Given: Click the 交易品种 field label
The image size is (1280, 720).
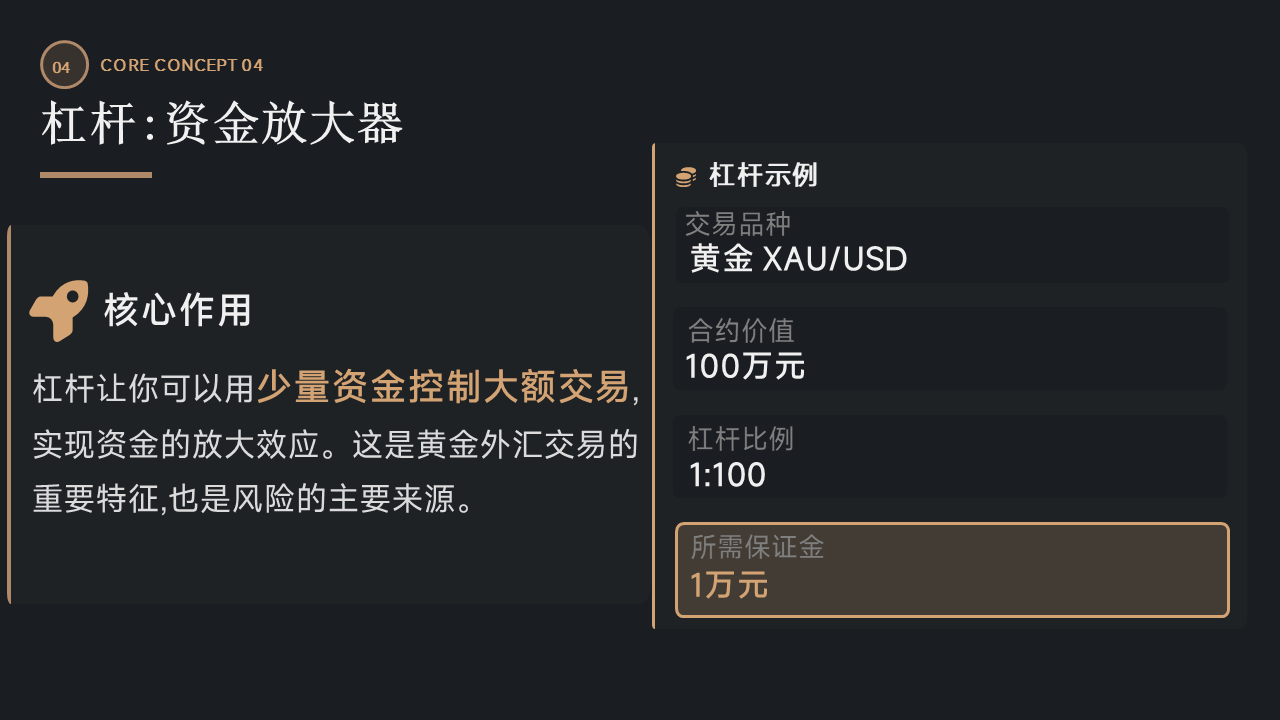Looking at the screenshot, I should (738, 223).
